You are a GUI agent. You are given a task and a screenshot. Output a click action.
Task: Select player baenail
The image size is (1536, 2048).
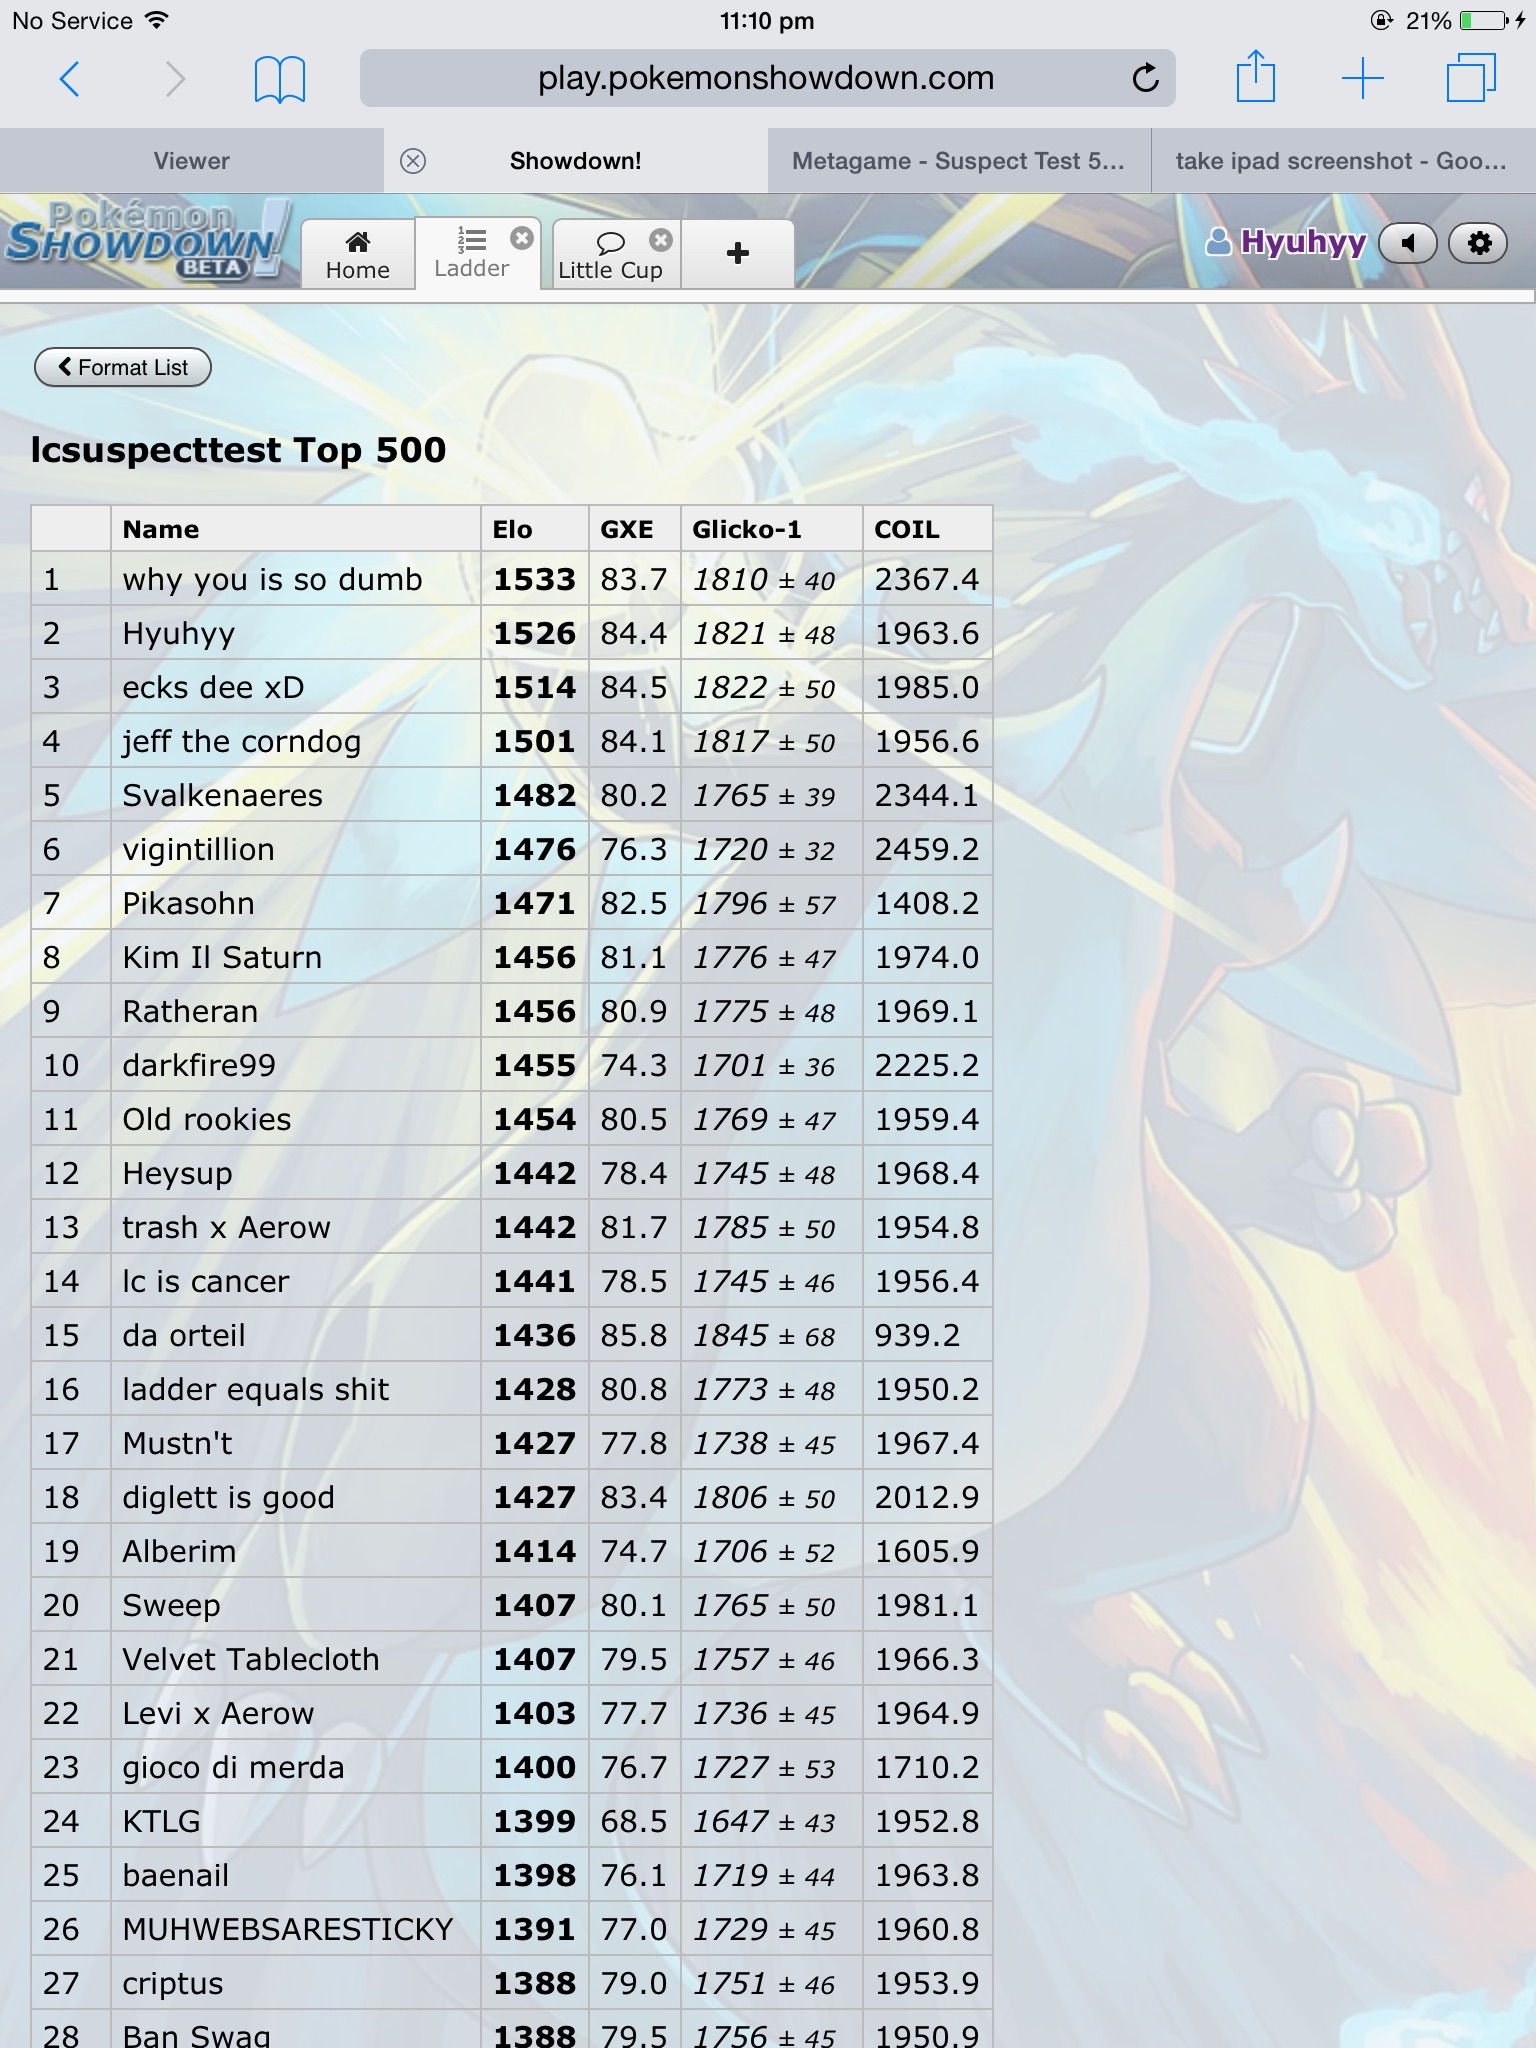pos(175,1875)
